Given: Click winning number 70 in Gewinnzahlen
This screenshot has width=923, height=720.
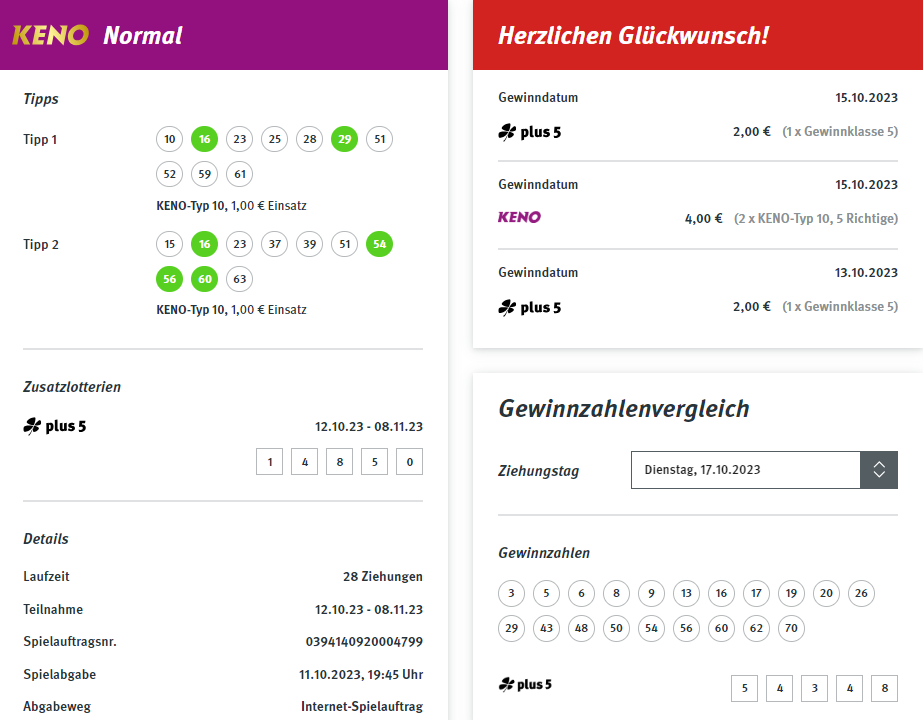Looking at the screenshot, I should 791,629.
